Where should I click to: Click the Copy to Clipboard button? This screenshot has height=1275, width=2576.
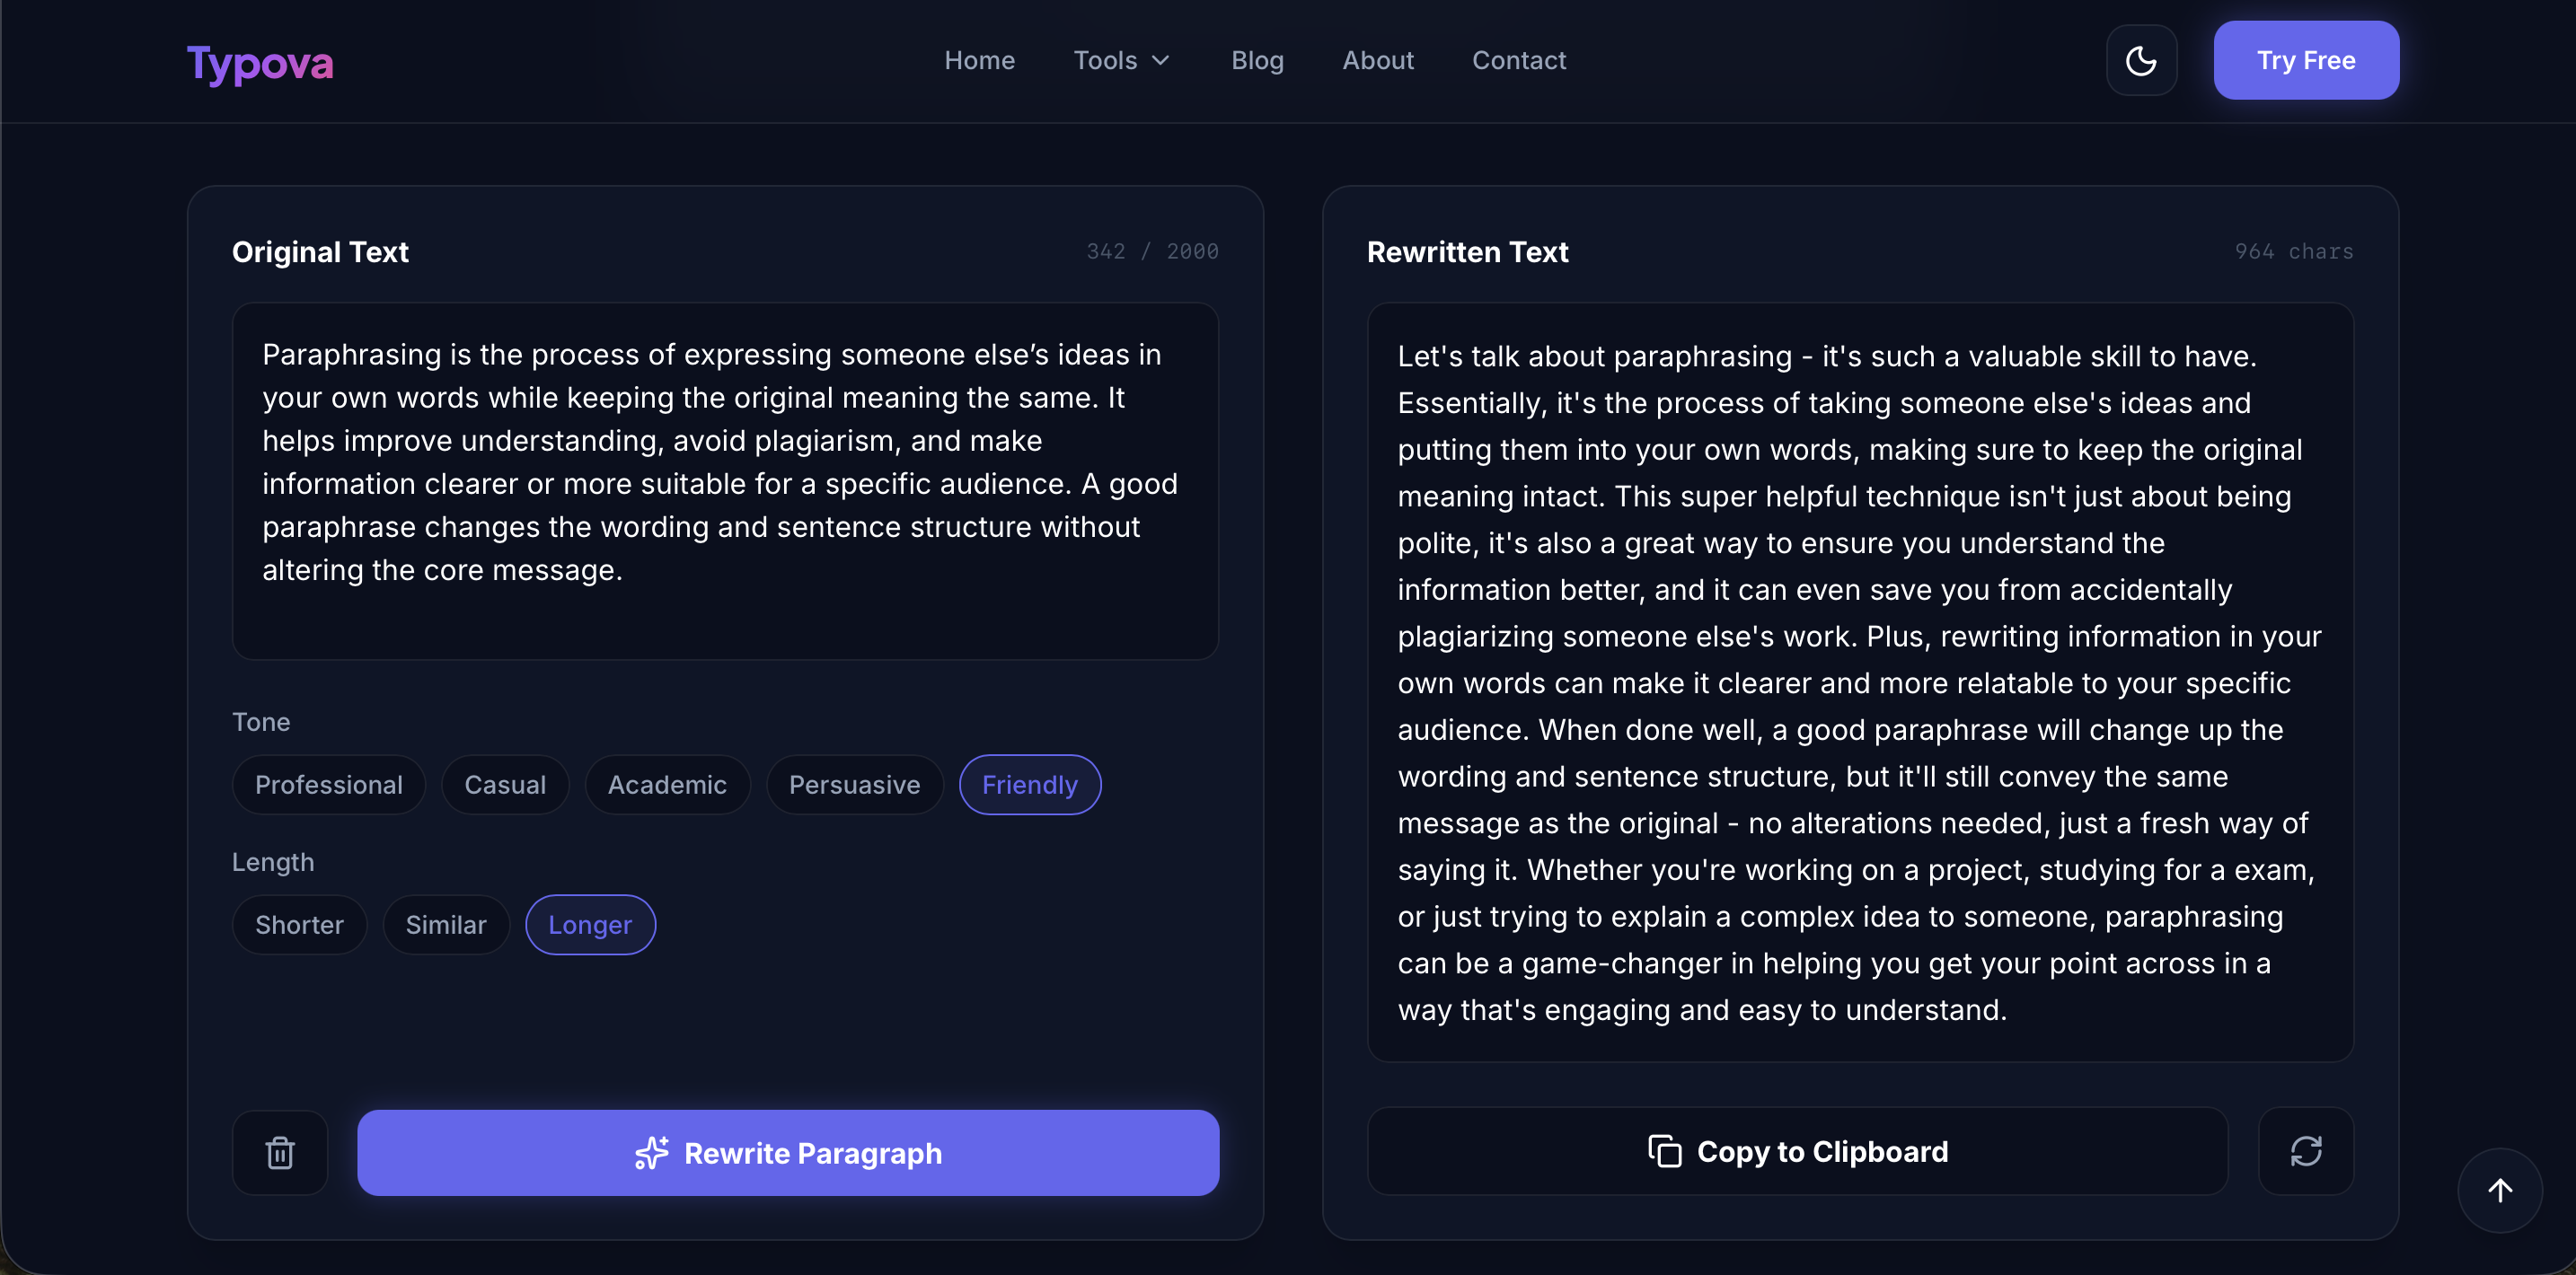pyautogui.click(x=1797, y=1151)
